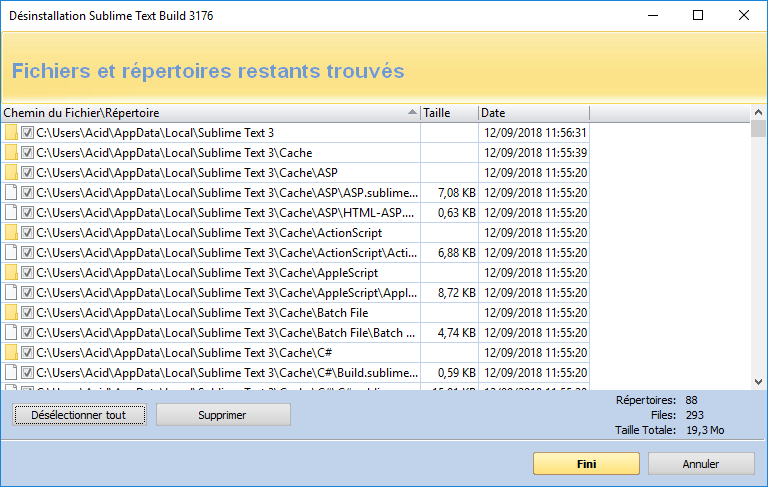Click folder icon for Cache\AppleScript row

(11, 273)
